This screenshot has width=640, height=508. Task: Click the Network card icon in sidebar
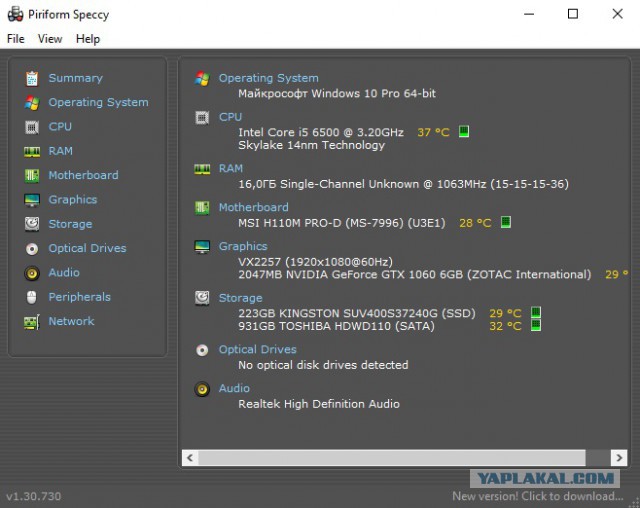coord(32,322)
